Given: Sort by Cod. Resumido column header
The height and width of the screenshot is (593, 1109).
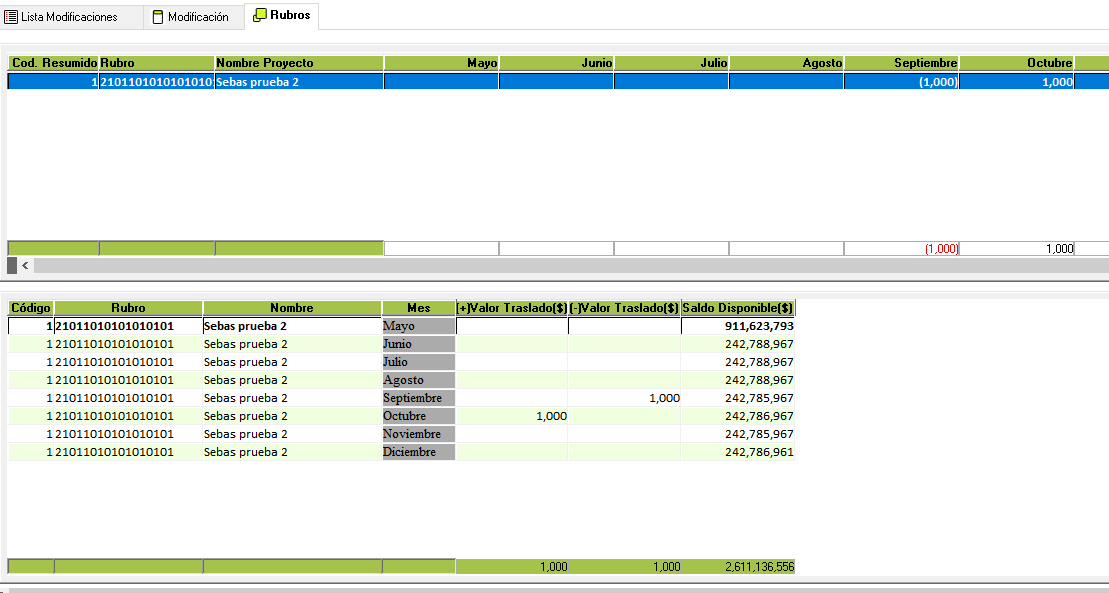Looking at the screenshot, I should point(53,63).
